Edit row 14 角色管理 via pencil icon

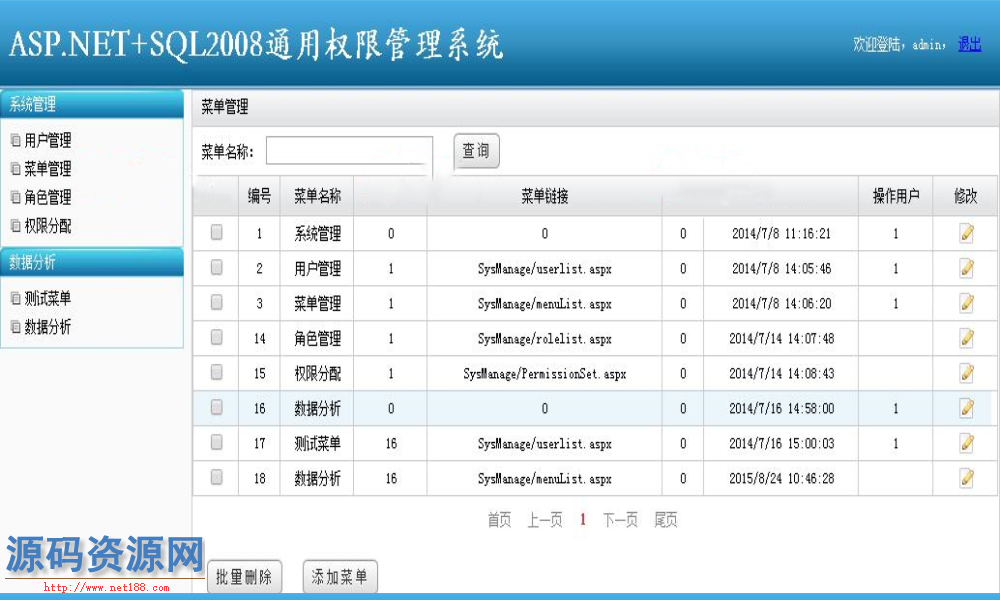tap(966, 339)
